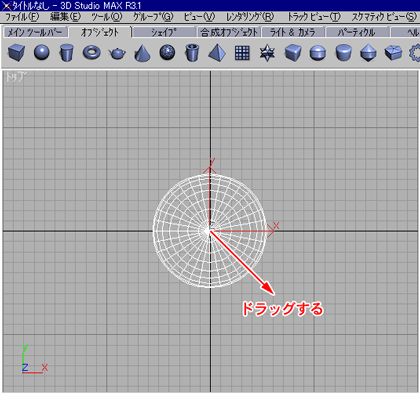Pick the Chamfer Box icon

293,53
